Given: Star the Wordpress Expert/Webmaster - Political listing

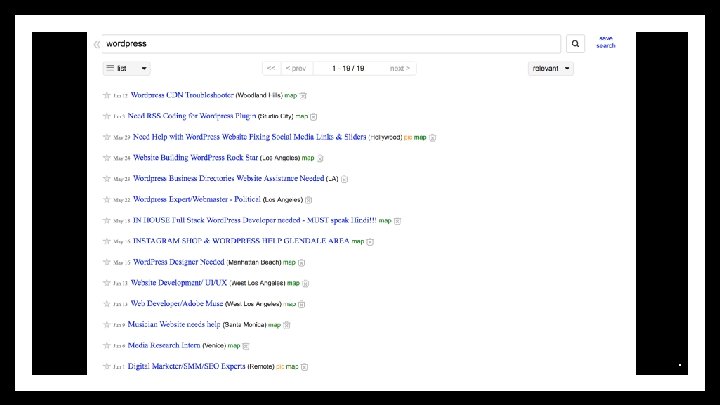Looking at the screenshot, I should click(x=107, y=199).
